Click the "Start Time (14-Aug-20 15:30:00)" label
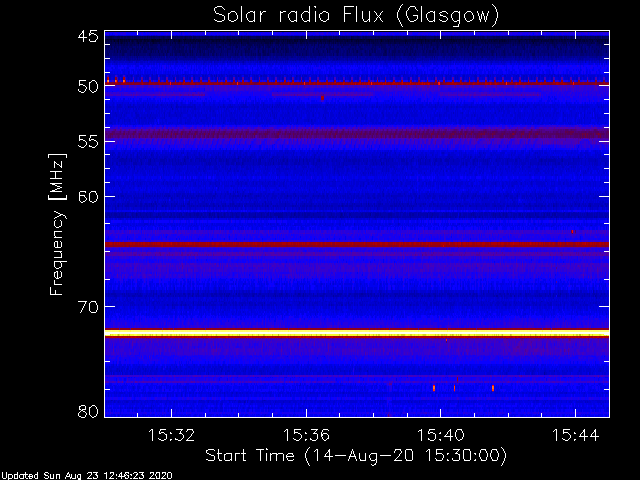 click(x=356, y=456)
